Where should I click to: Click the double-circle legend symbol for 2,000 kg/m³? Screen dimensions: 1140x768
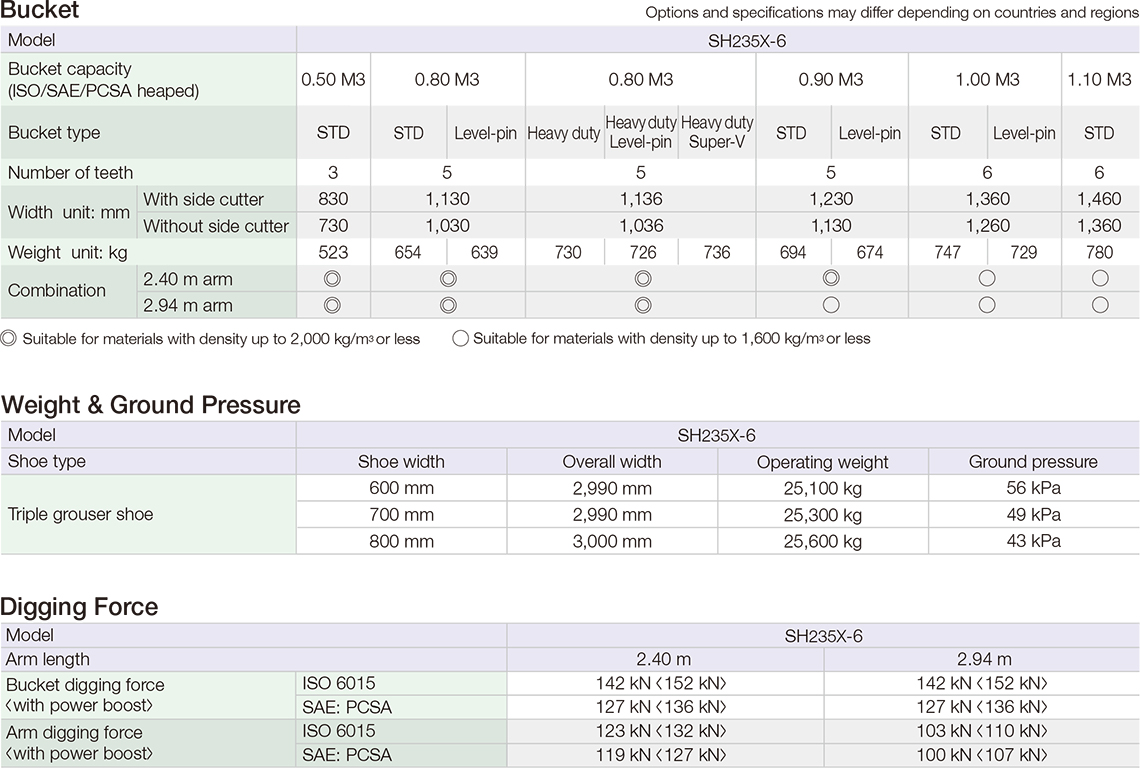[x=9, y=339]
